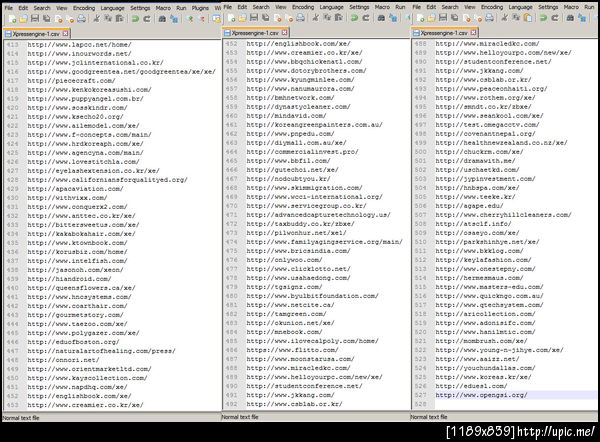Select Xpressengine-1.csv tab in right window

pyautogui.click(x=445, y=33)
